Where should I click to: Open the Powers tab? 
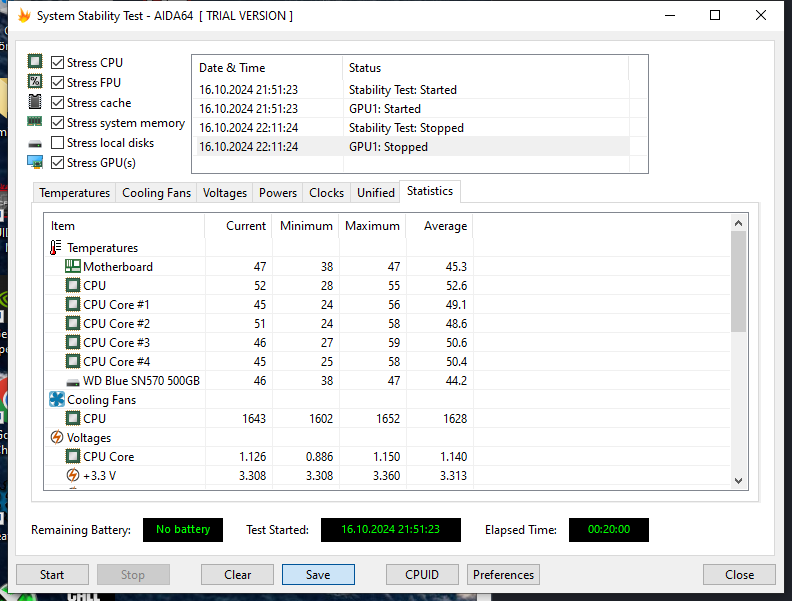click(277, 193)
